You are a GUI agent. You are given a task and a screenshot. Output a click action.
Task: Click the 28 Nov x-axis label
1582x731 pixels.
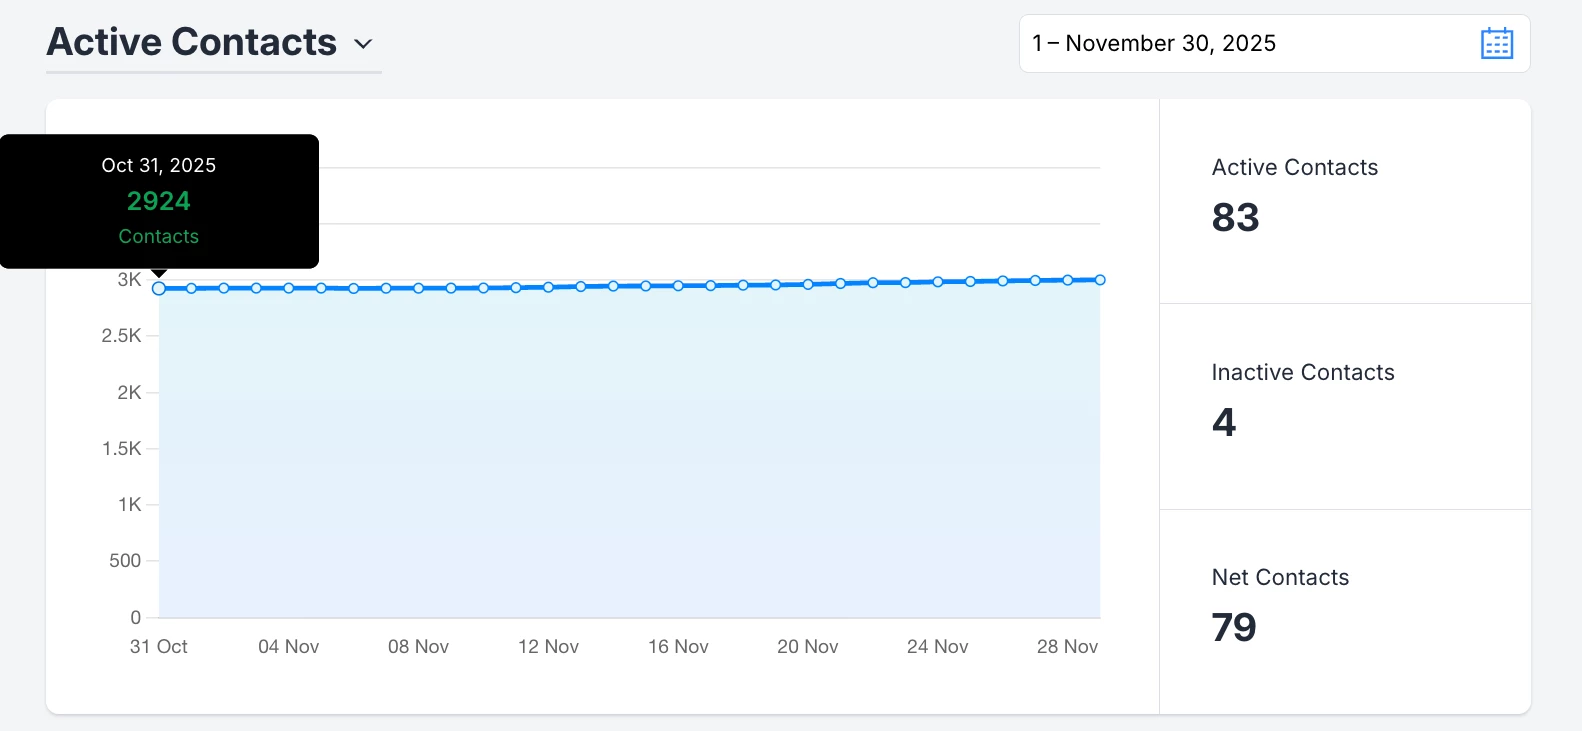1067,647
